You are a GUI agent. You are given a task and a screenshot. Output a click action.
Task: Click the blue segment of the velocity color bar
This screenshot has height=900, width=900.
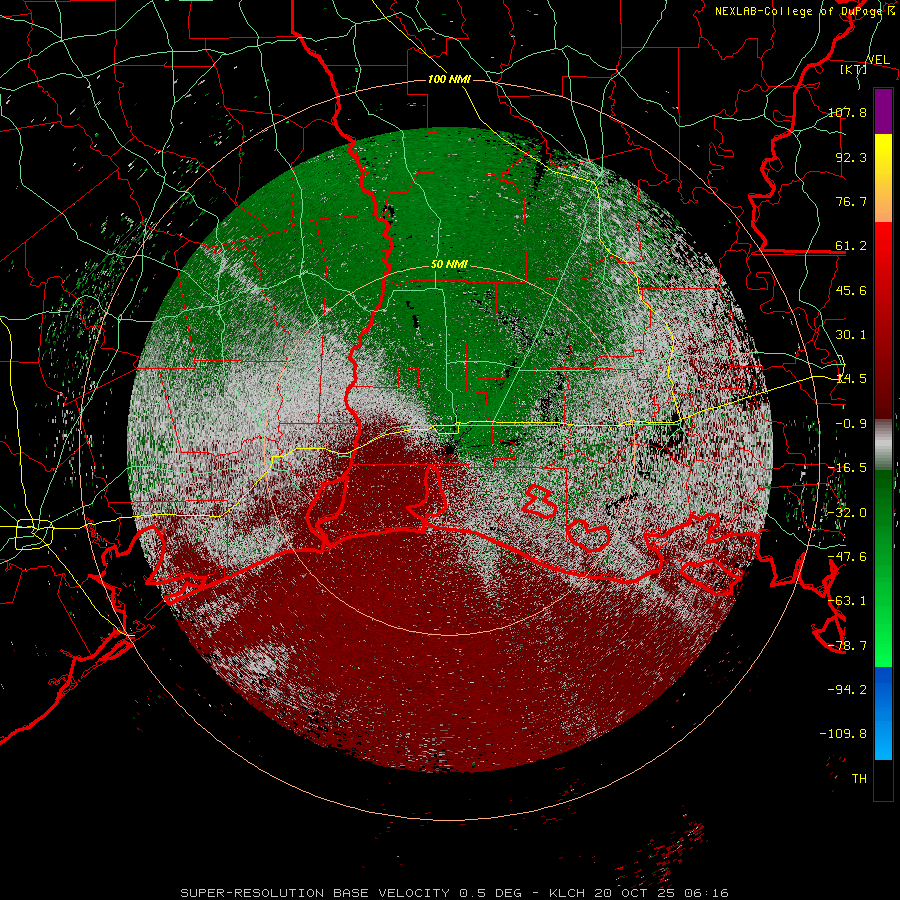click(x=883, y=713)
